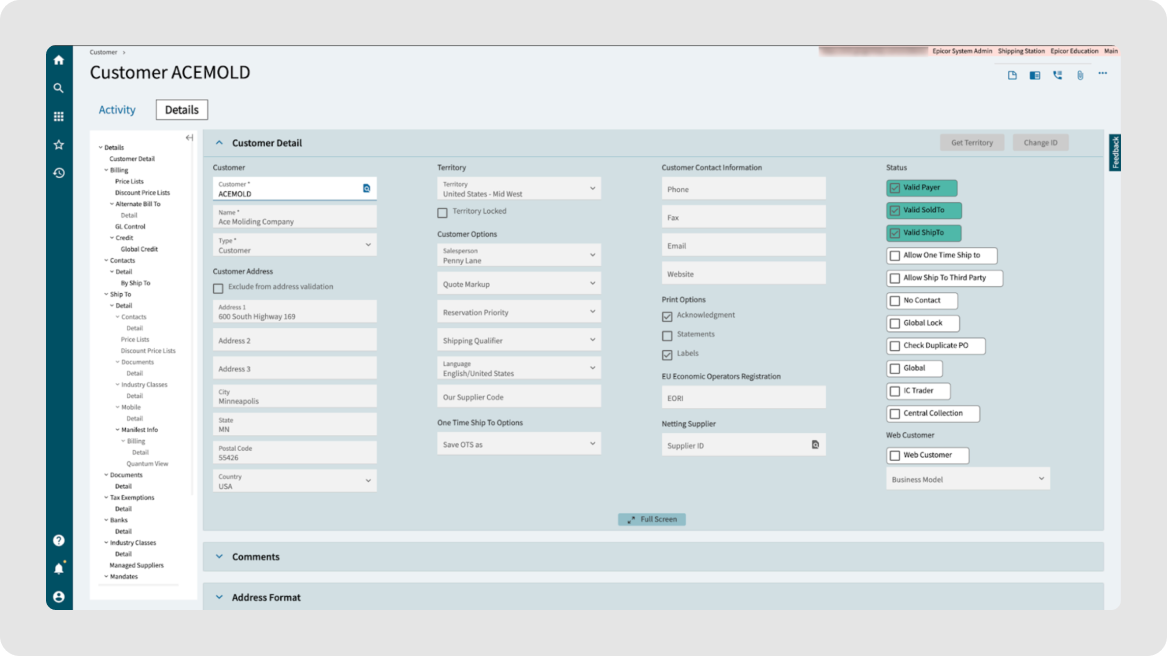Open Search in the left sidebar
This screenshot has width=1167, height=656.
coord(59,88)
